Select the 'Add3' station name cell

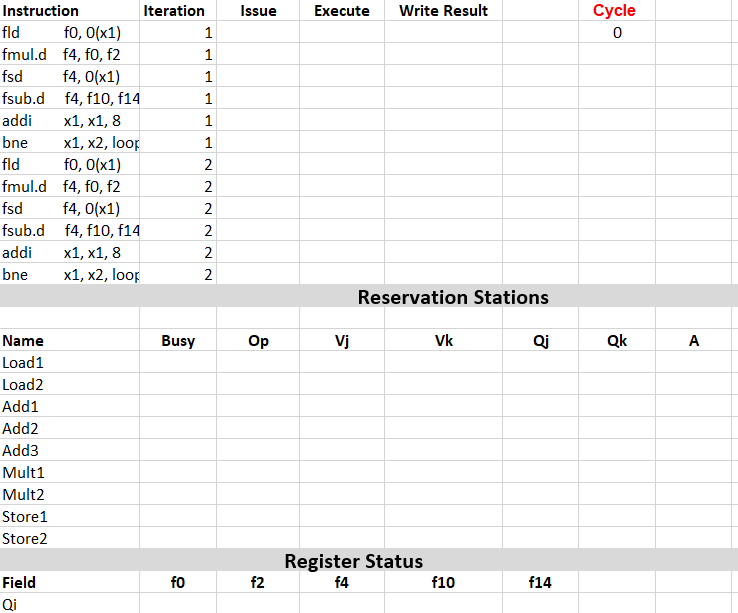pyautogui.click(x=70, y=451)
